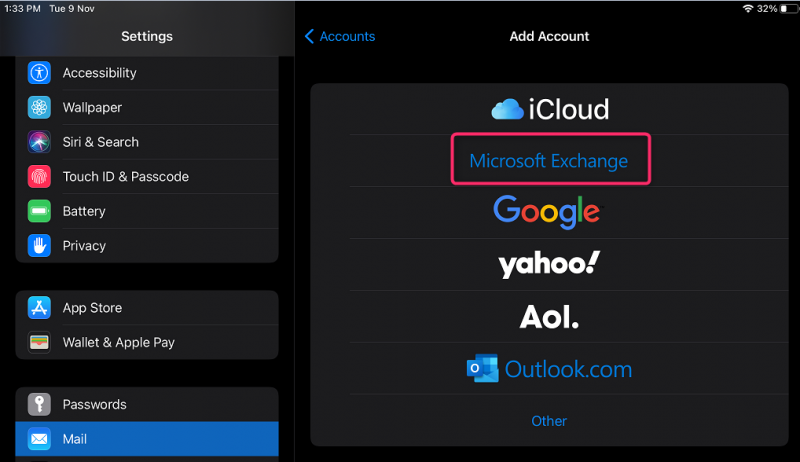Tap the Wallet & Apple Pay icon
800x462 pixels.
point(39,342)
